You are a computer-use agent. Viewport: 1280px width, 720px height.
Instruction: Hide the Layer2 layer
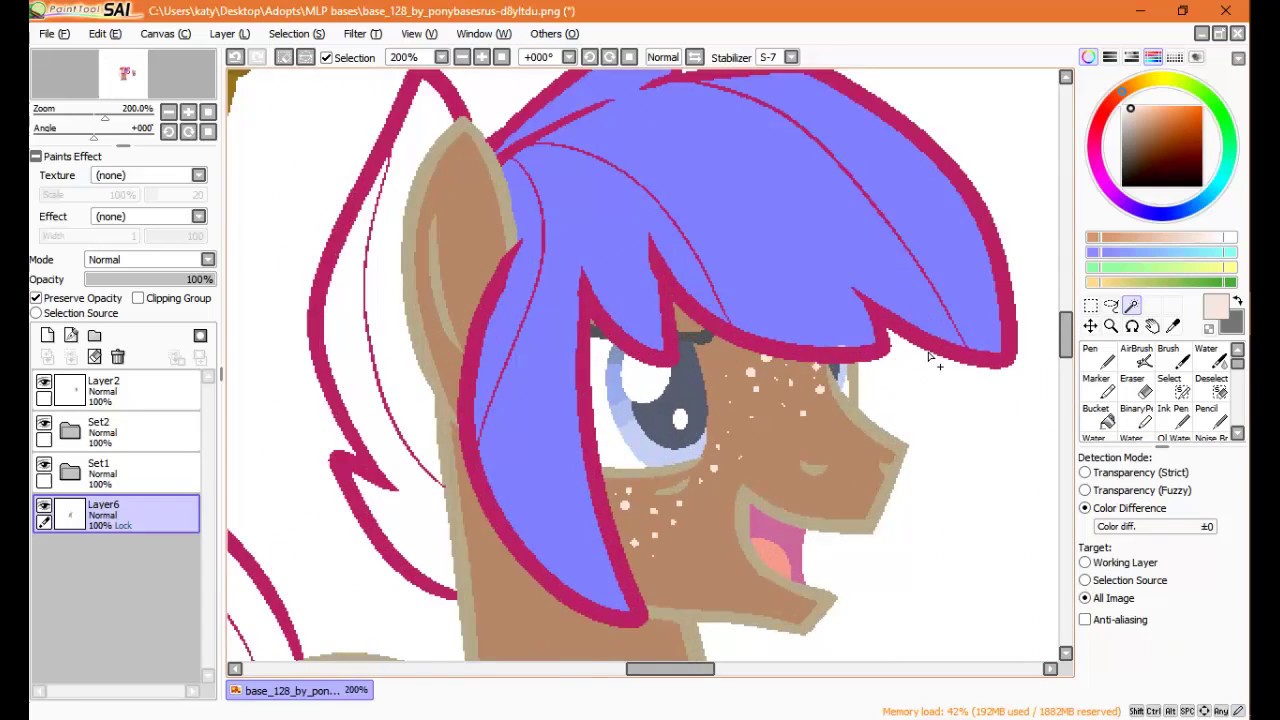[44, 382]
